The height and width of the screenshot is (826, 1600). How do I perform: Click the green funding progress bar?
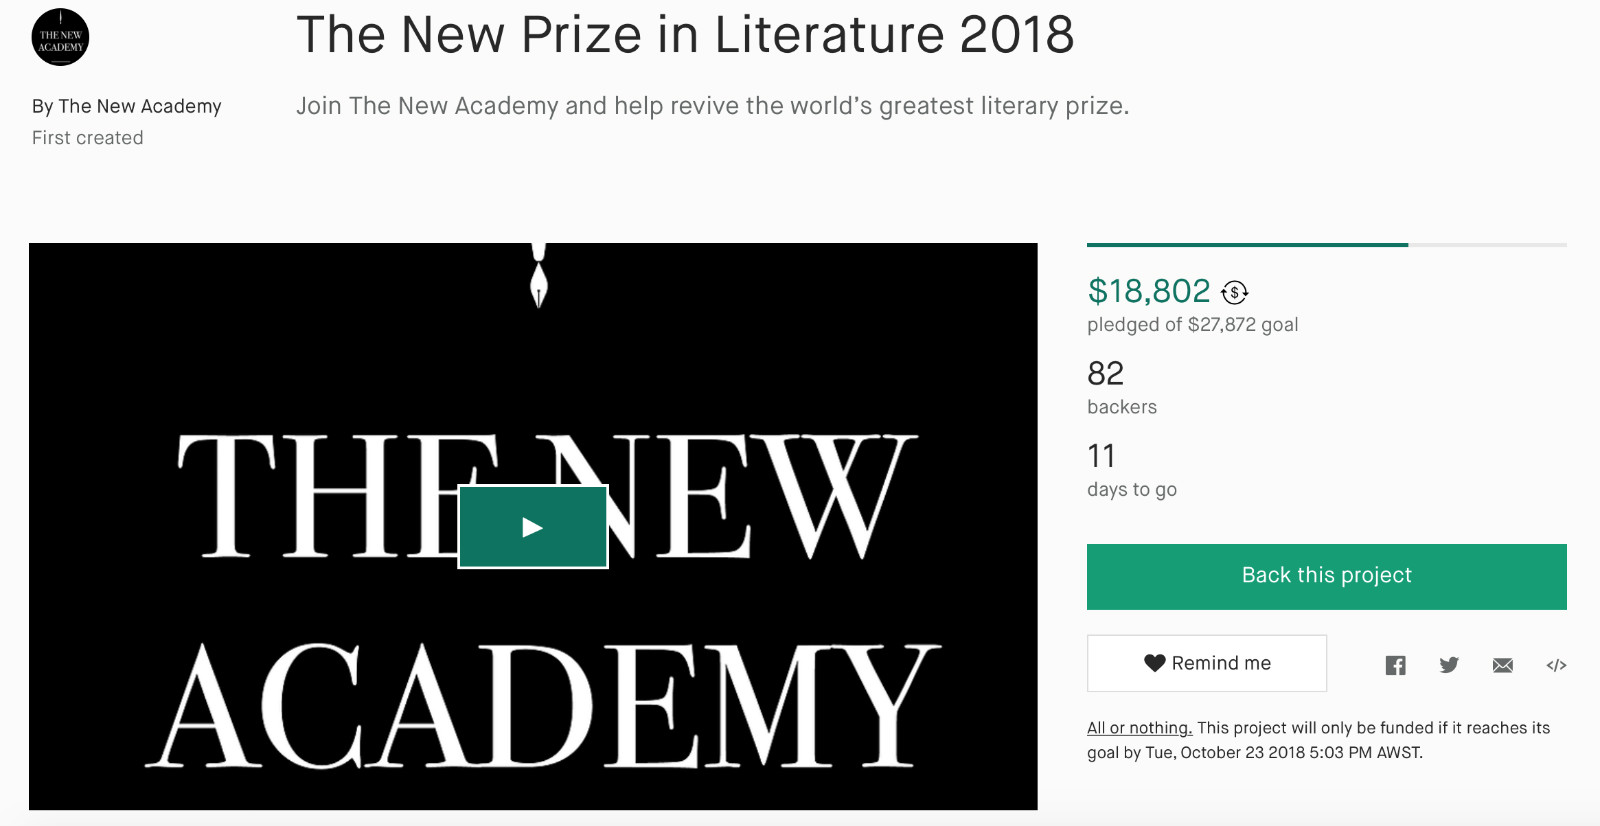tap(1247, 245)
